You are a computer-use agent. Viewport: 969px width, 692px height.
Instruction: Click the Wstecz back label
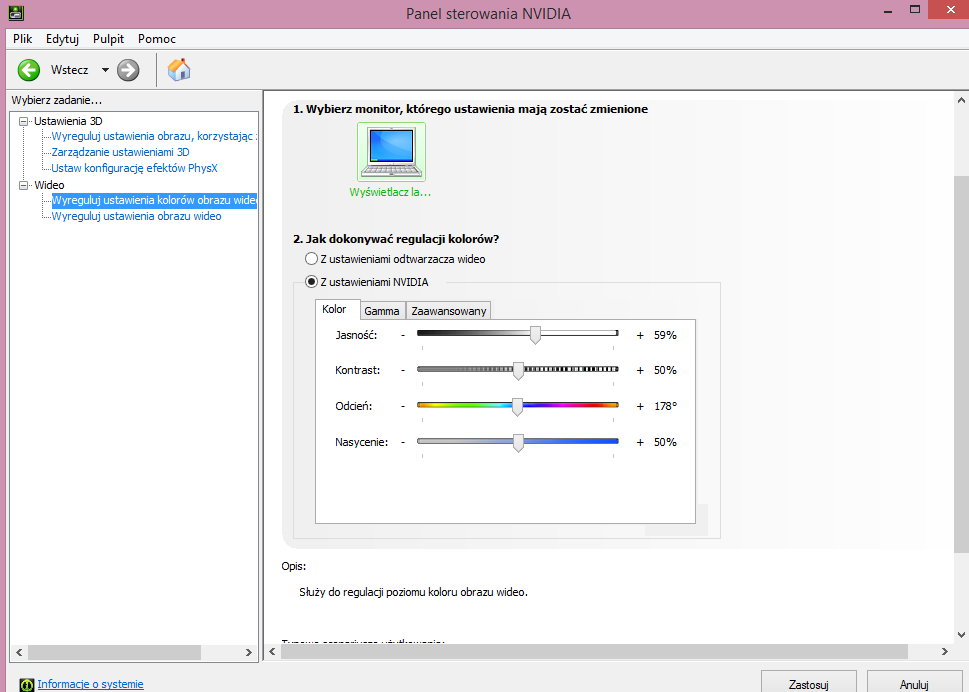tap(69, 70)
